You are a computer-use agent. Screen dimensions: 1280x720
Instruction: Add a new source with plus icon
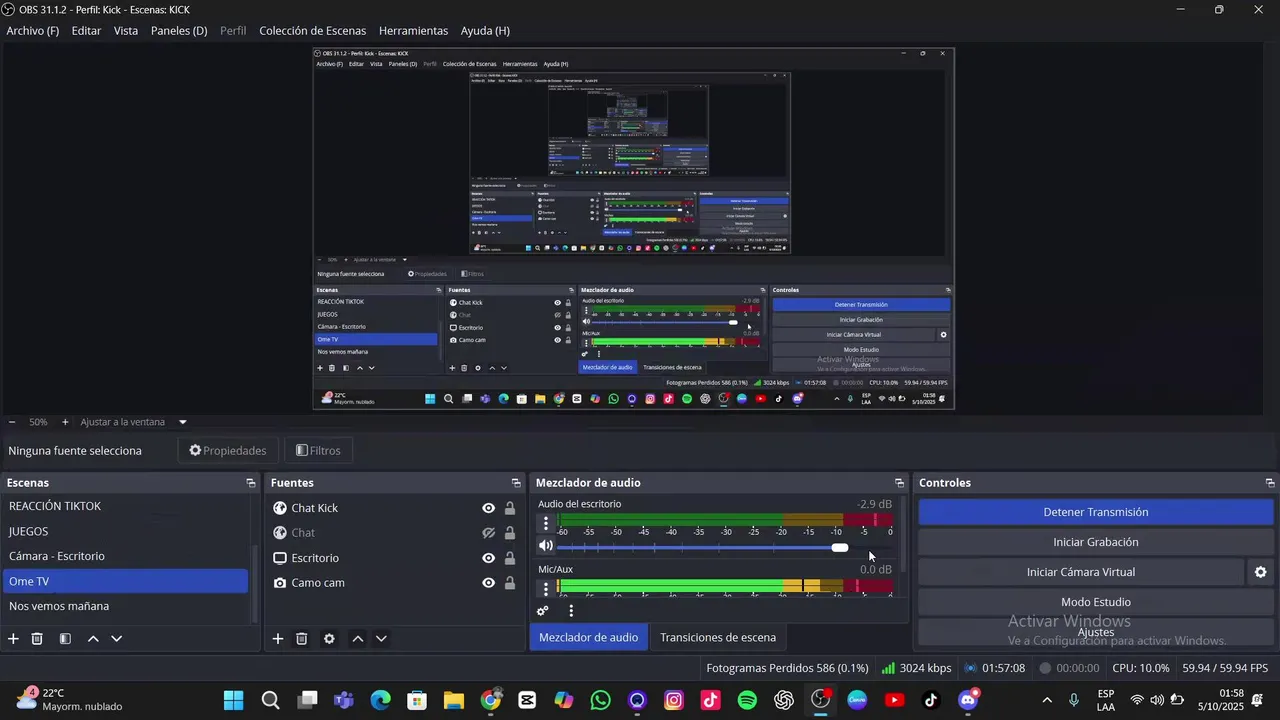click(277, 638)
